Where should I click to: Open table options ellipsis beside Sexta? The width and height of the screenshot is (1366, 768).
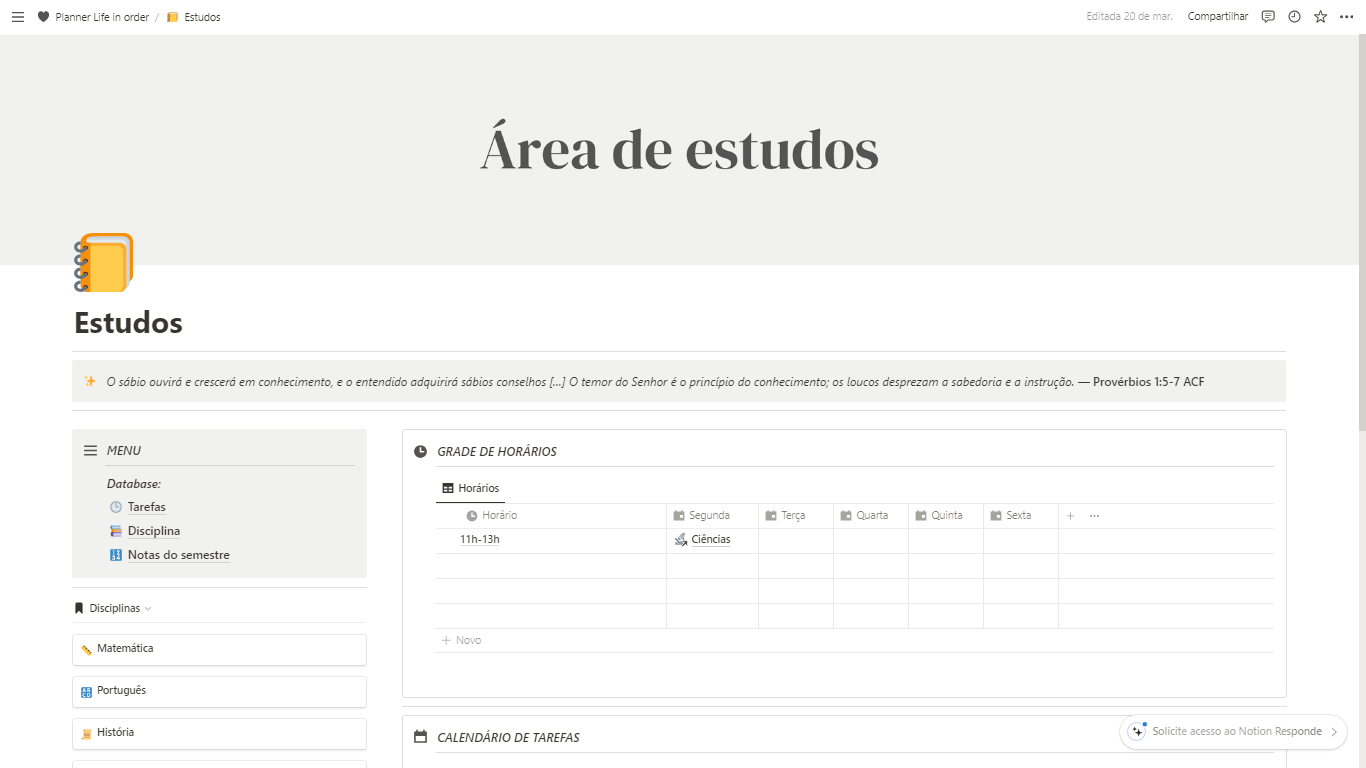(1094, 516)
